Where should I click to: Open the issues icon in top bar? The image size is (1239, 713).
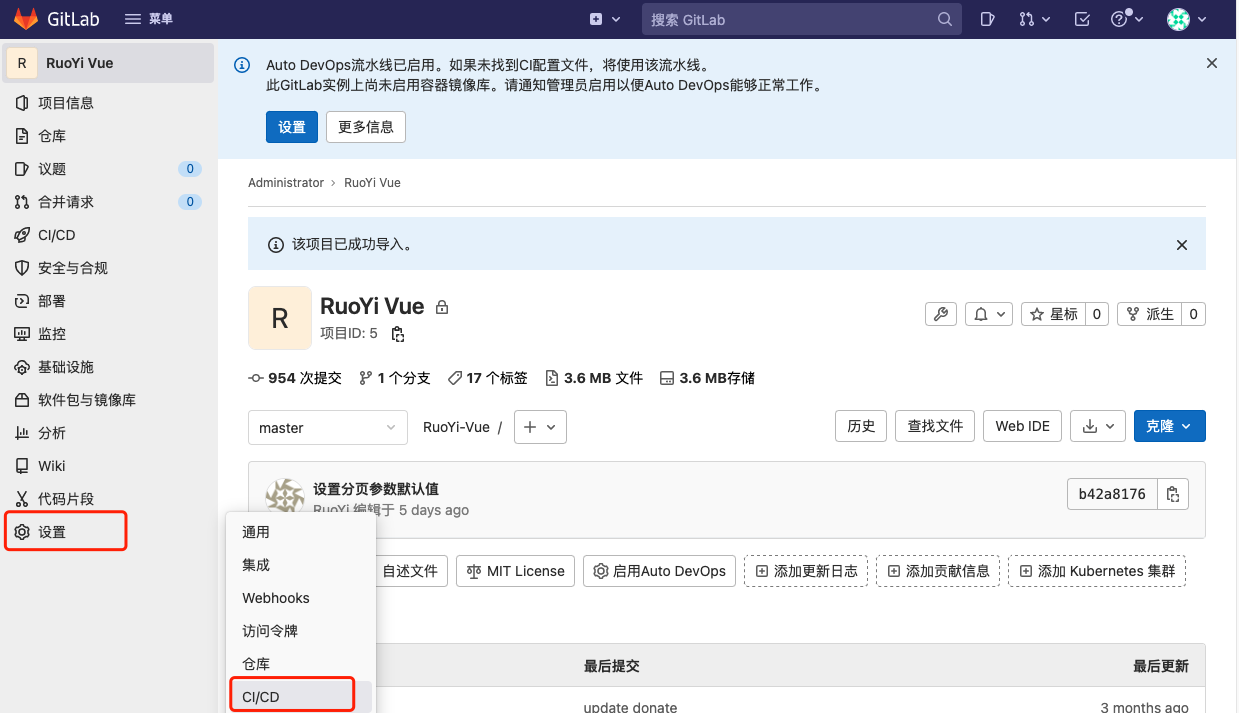click(987, 19)
